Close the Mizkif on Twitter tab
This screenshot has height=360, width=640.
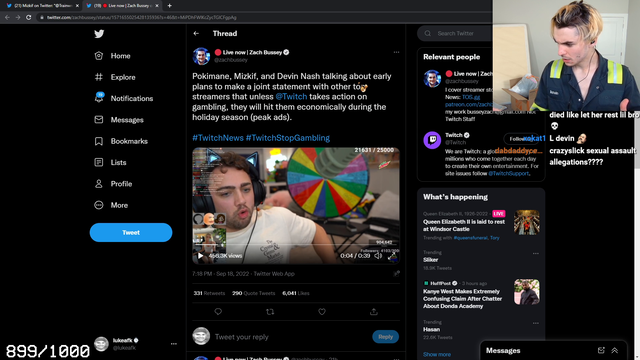tap(77, 6)
